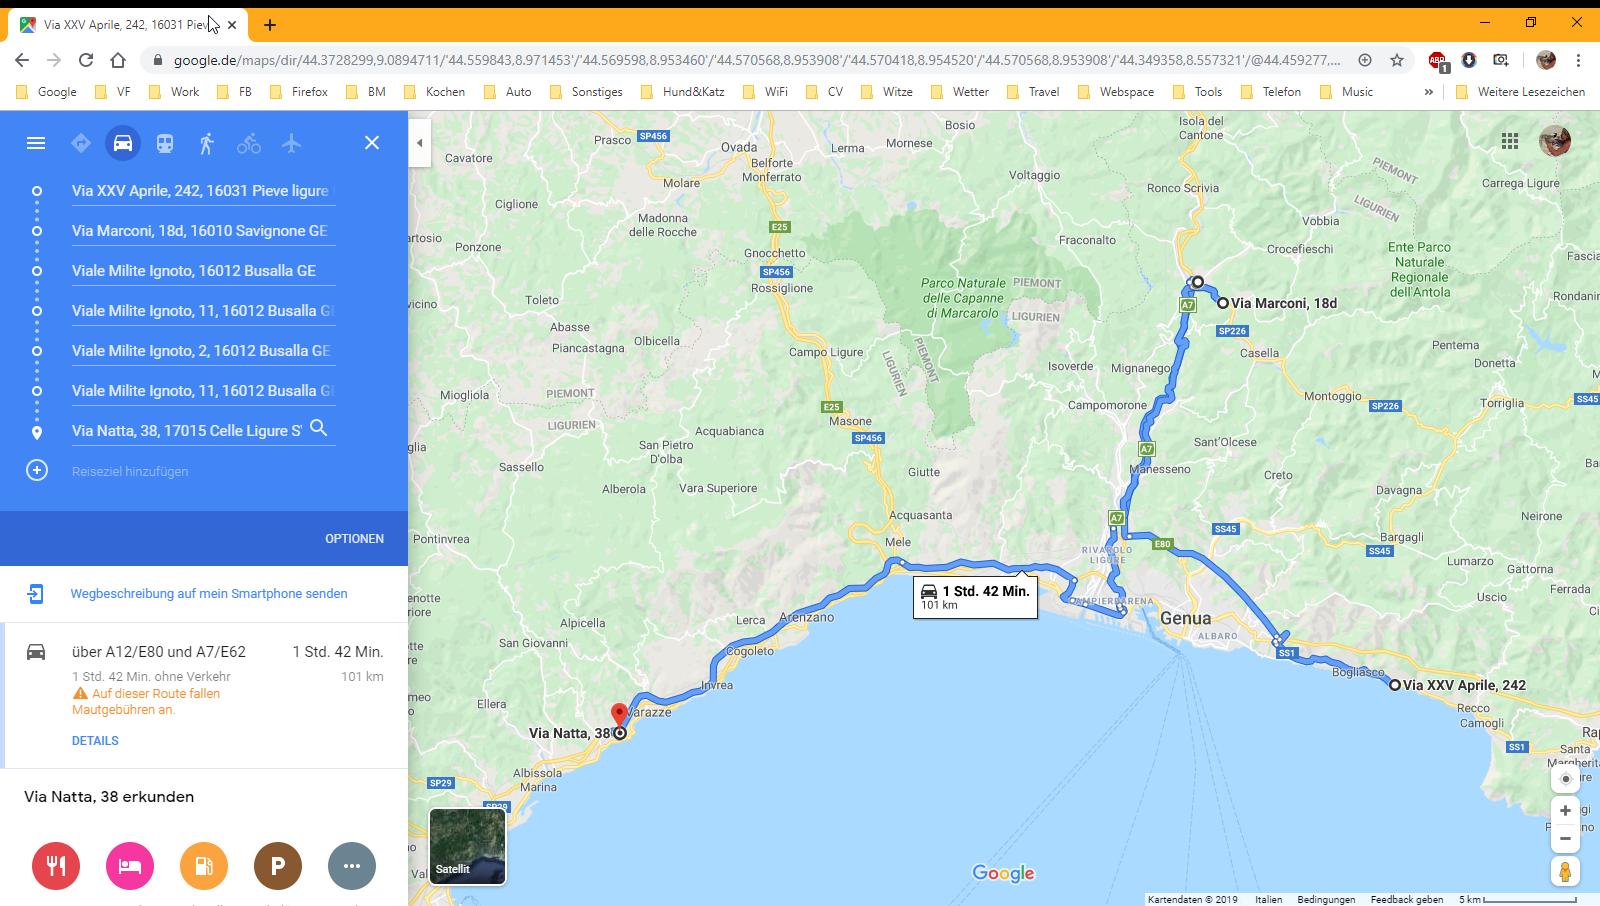Select driving travel mode
The width and height of the screenshot is (1600, 906).
pos(123,143)
